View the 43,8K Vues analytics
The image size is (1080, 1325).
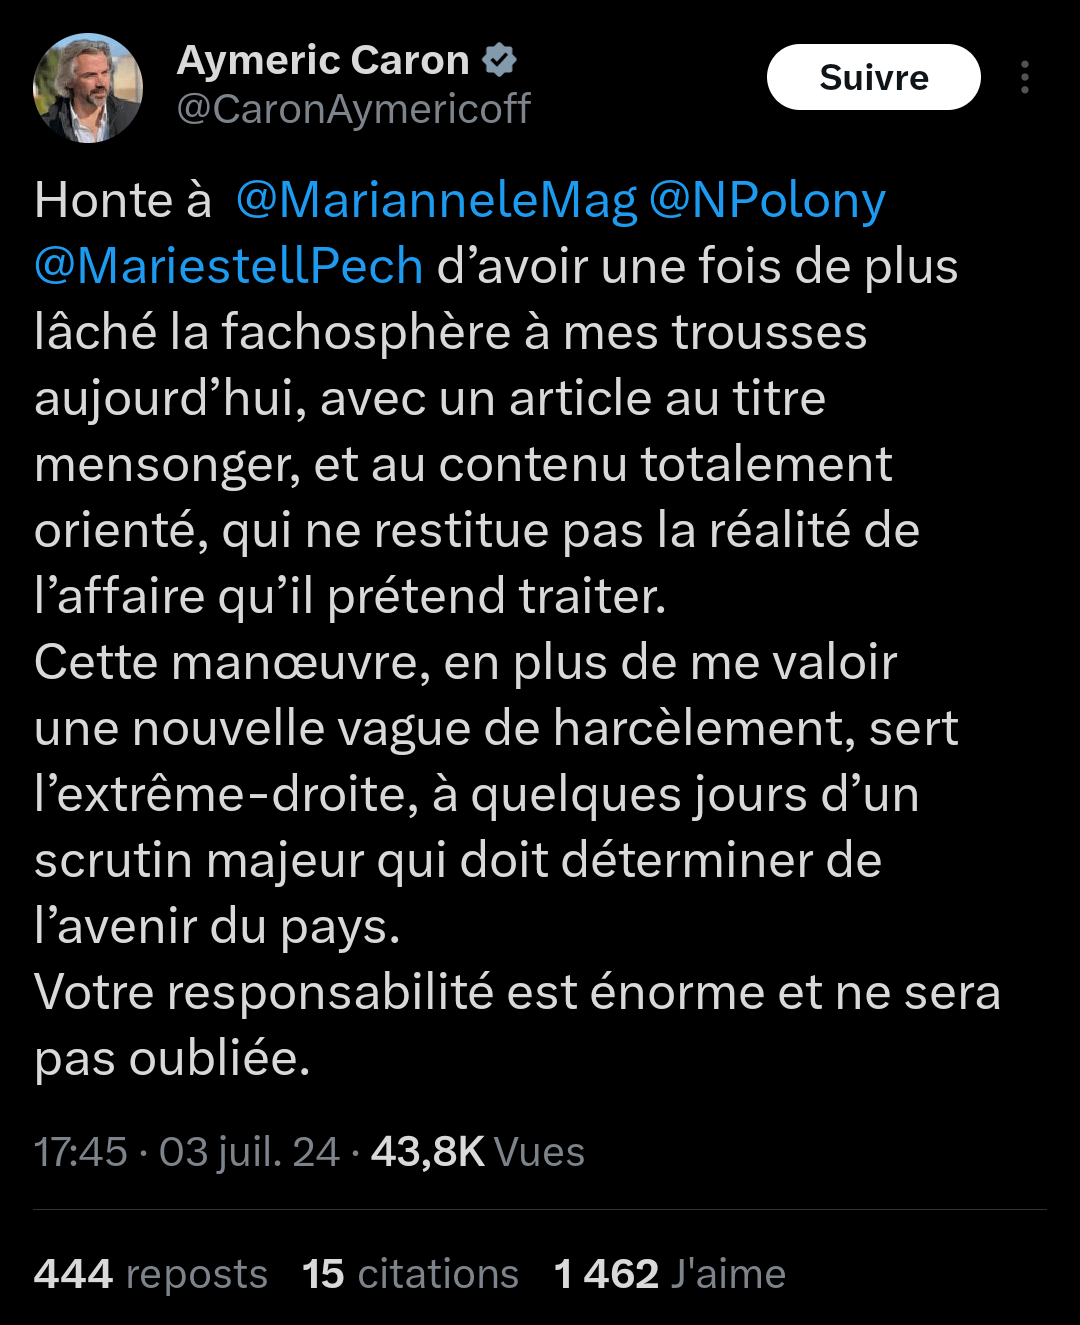click(477, 1152)
